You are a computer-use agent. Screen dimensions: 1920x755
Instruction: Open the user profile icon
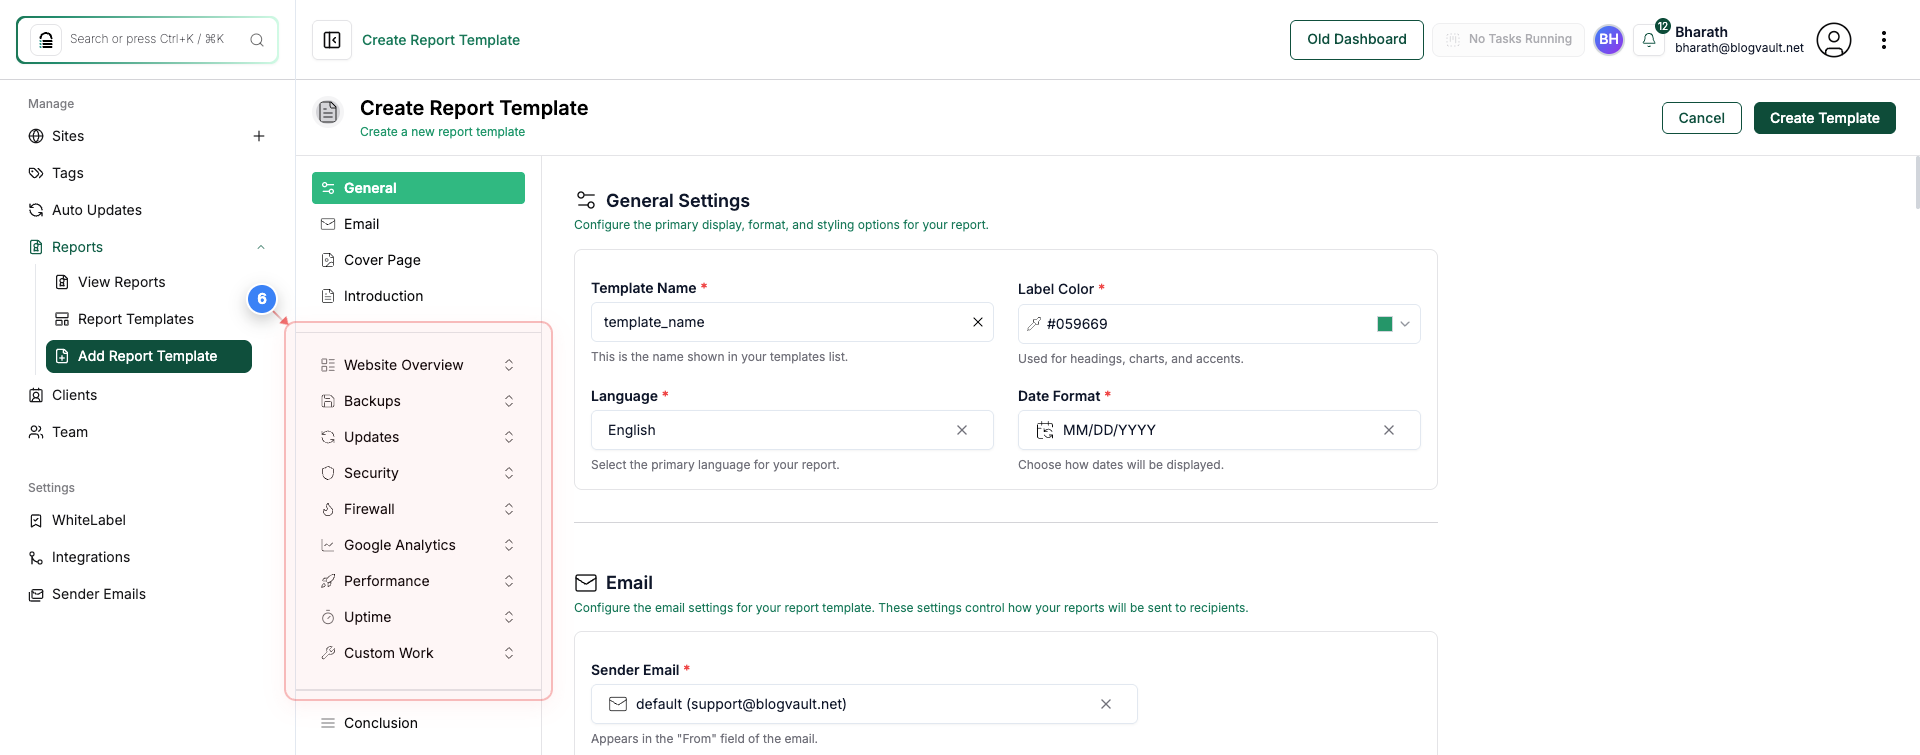pos(1834,40)
